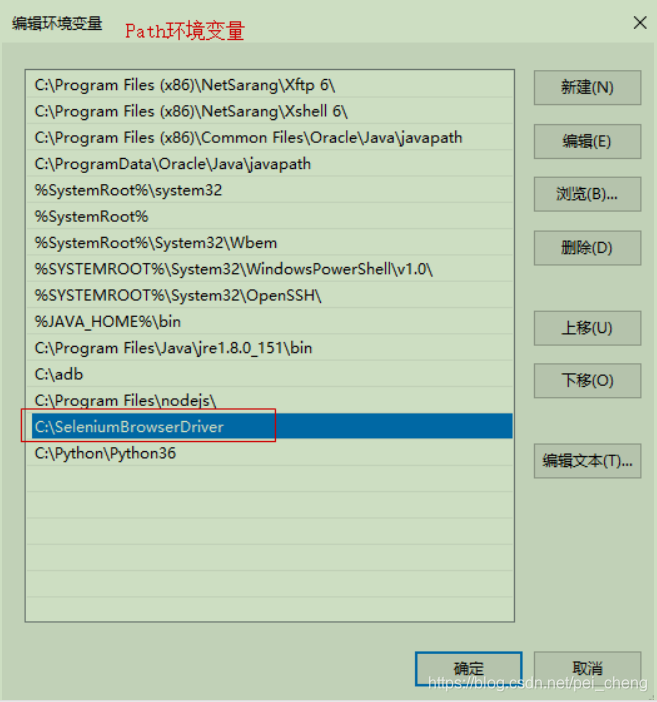This screenshot has height=702, width=657.
Task: Select %SystemRoot%\System32\Wbem entry
Action: pyautogui.click(x=270, y=243)
